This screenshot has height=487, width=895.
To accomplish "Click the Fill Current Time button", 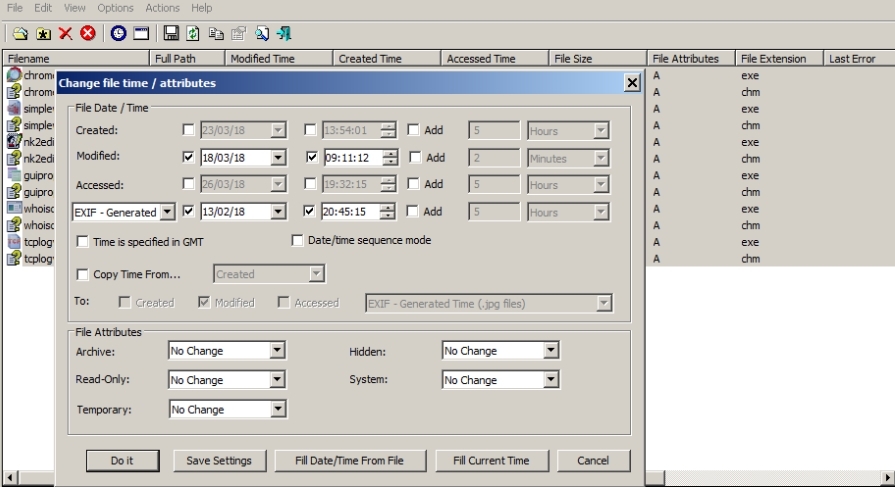I will tap(491, 460).
